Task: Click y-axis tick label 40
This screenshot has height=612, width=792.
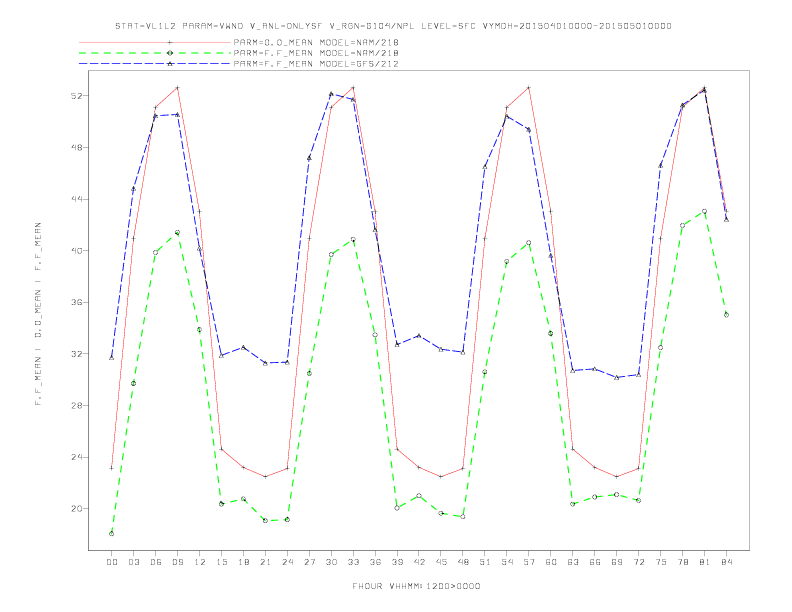Action: pos(76,250)
